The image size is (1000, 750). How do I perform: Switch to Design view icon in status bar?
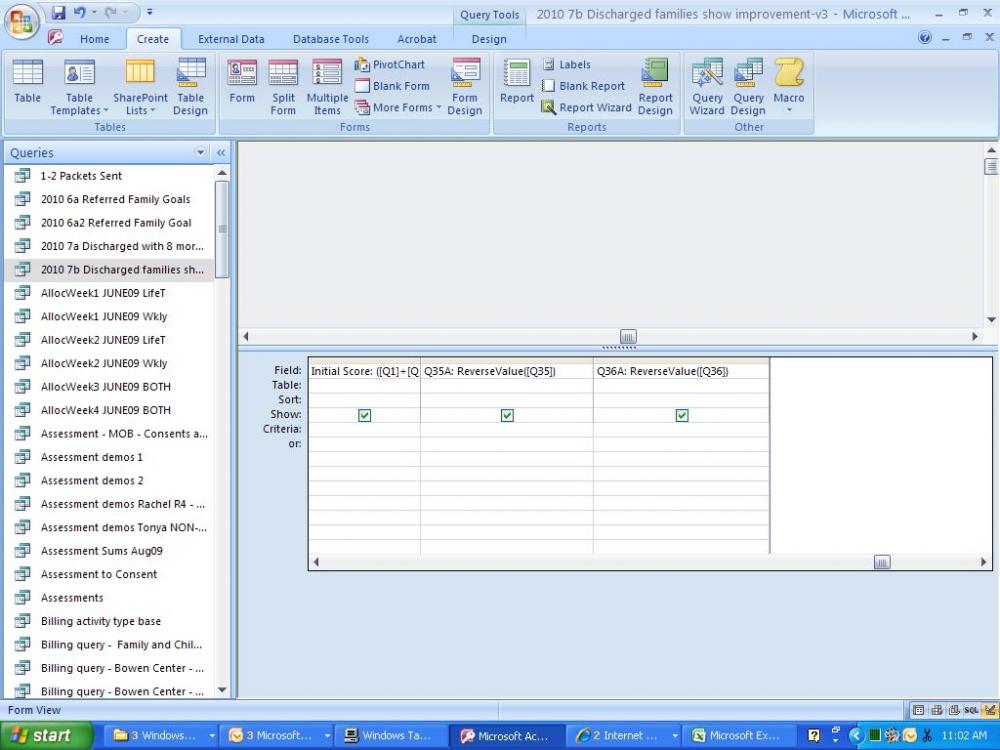click(990, 710)
